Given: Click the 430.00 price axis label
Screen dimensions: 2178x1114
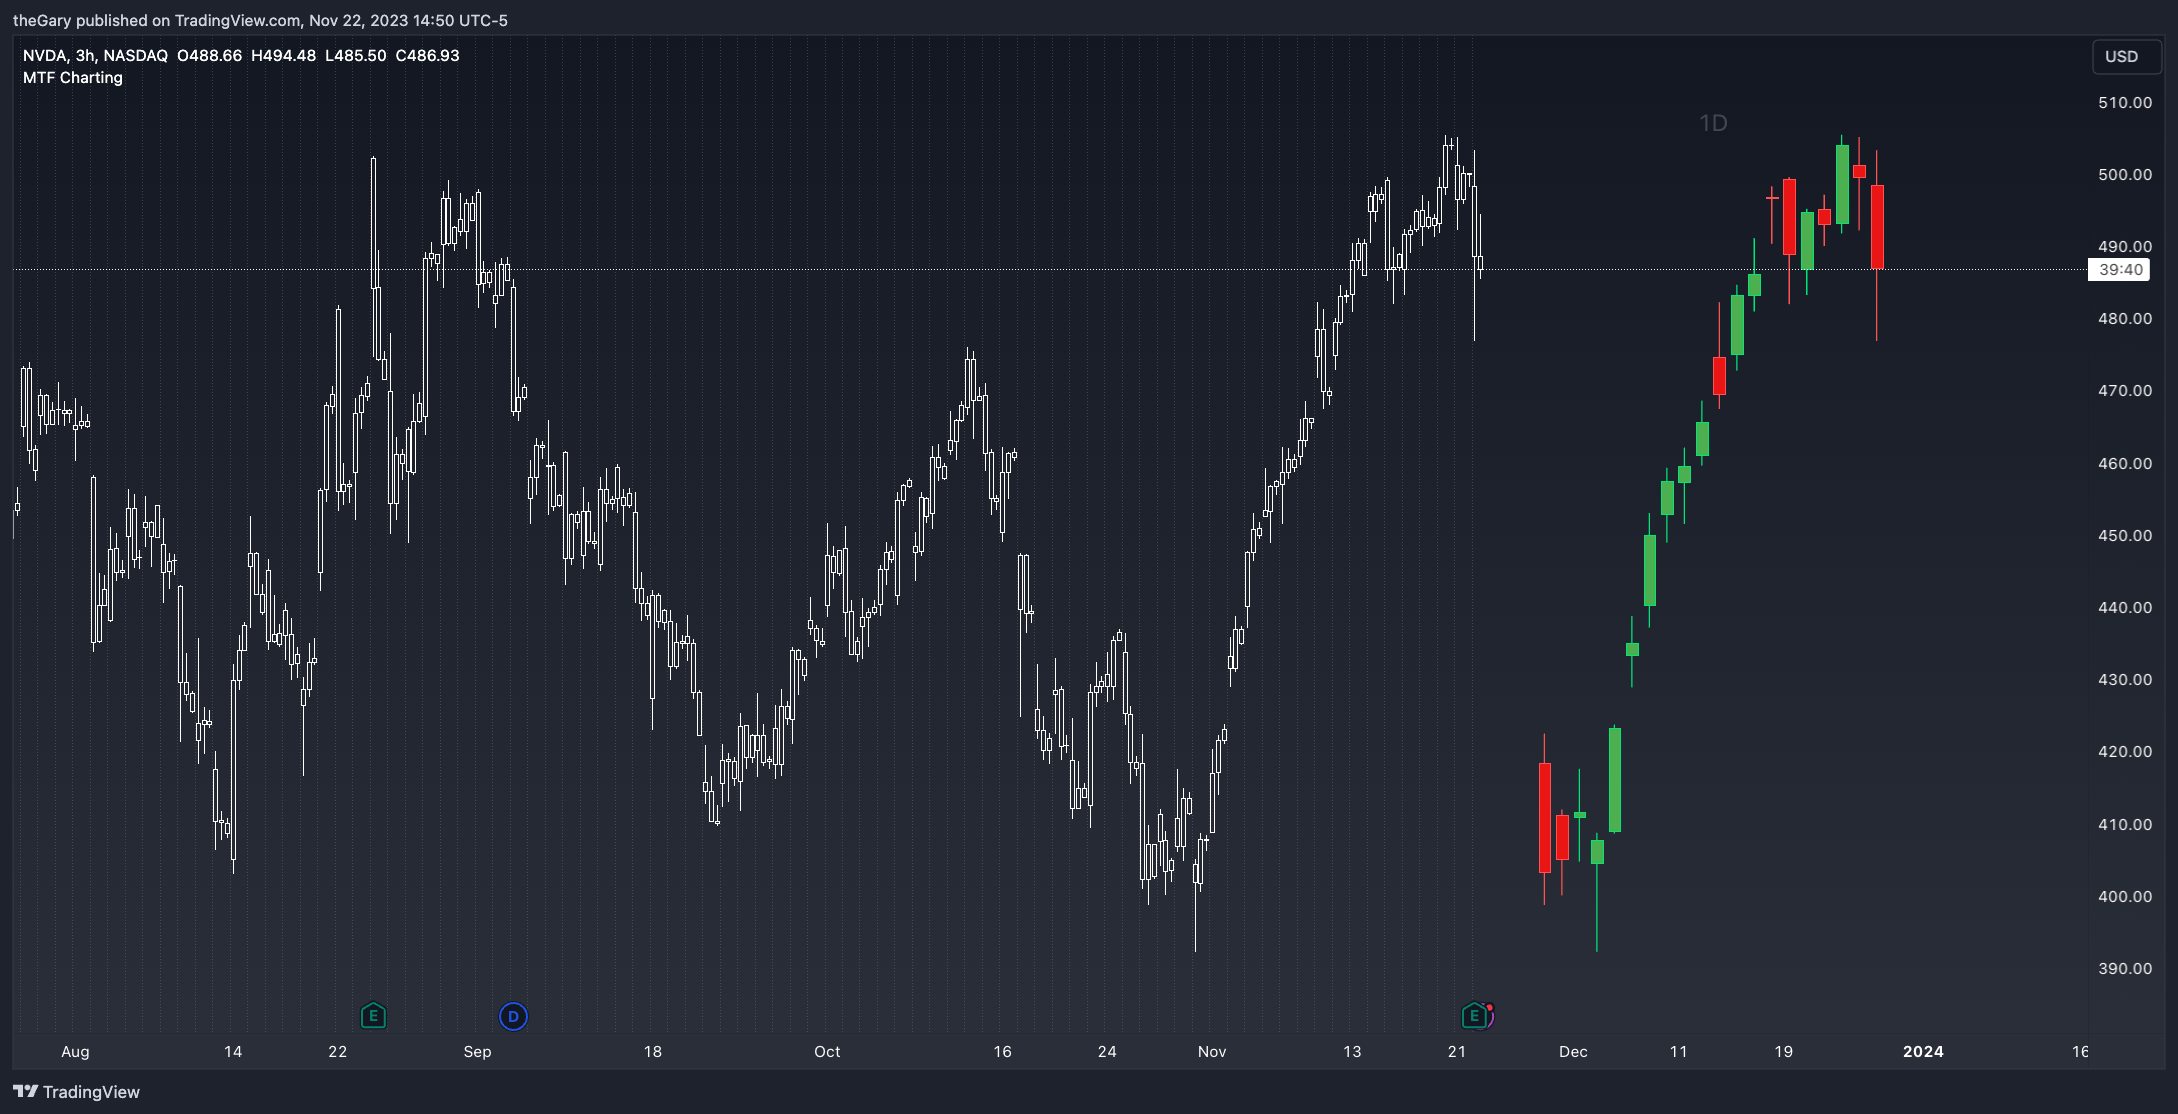Looking at the screenshot, I should [x=2125, y=680].
